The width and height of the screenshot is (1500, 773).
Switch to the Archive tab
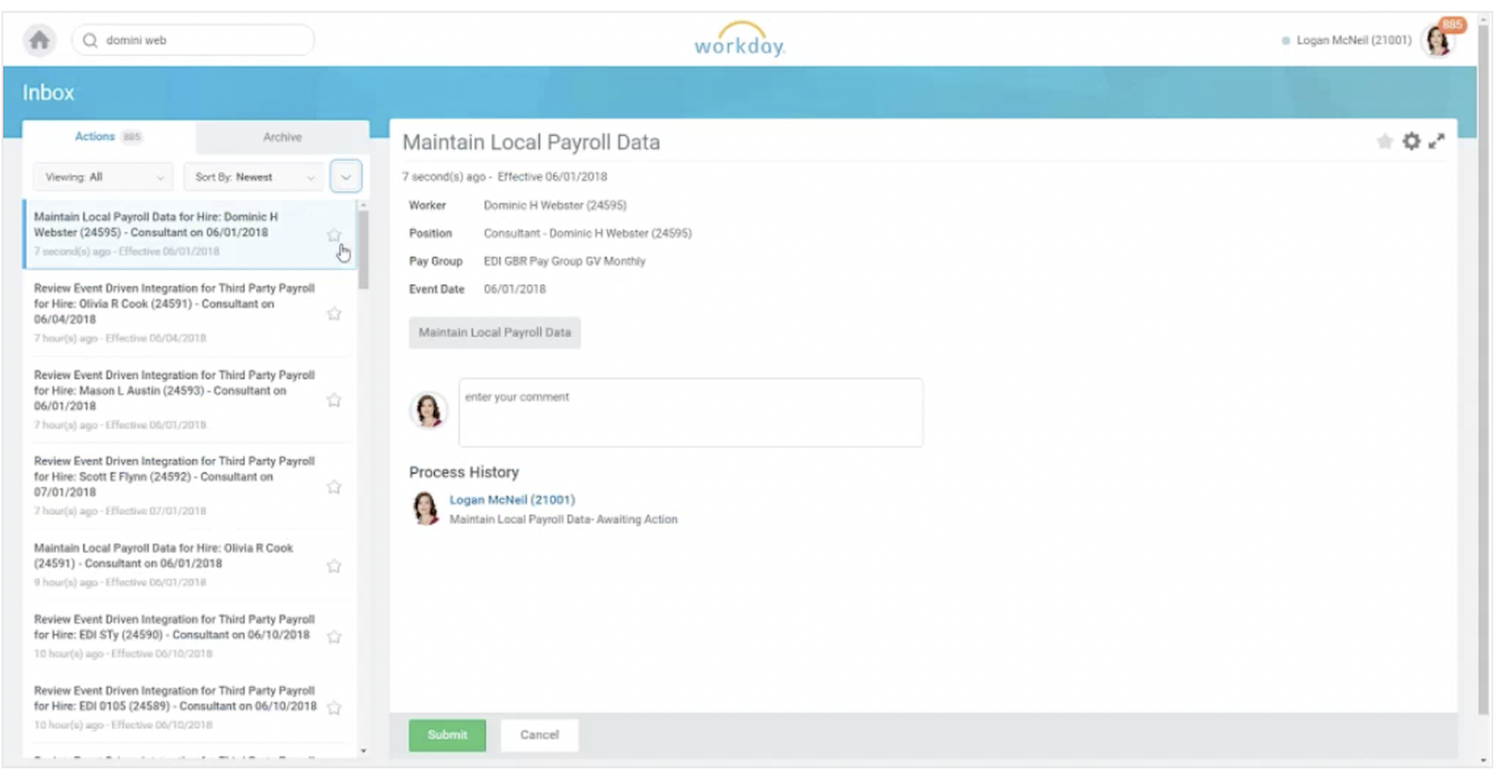(x=282, y=137)
